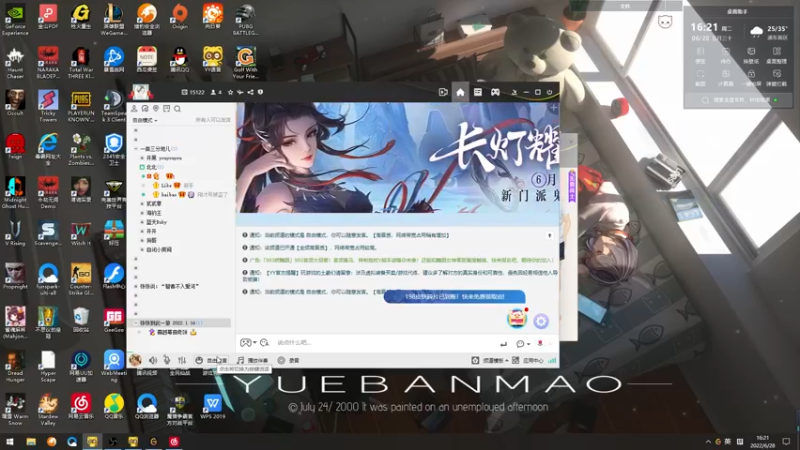
Task: Open Counter-Strike desktop shortcut
Action: click(81, 279)
